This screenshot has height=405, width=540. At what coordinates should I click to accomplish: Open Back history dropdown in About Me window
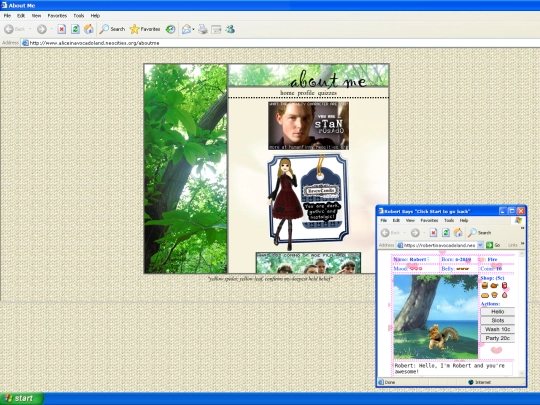tap(30, 29)
